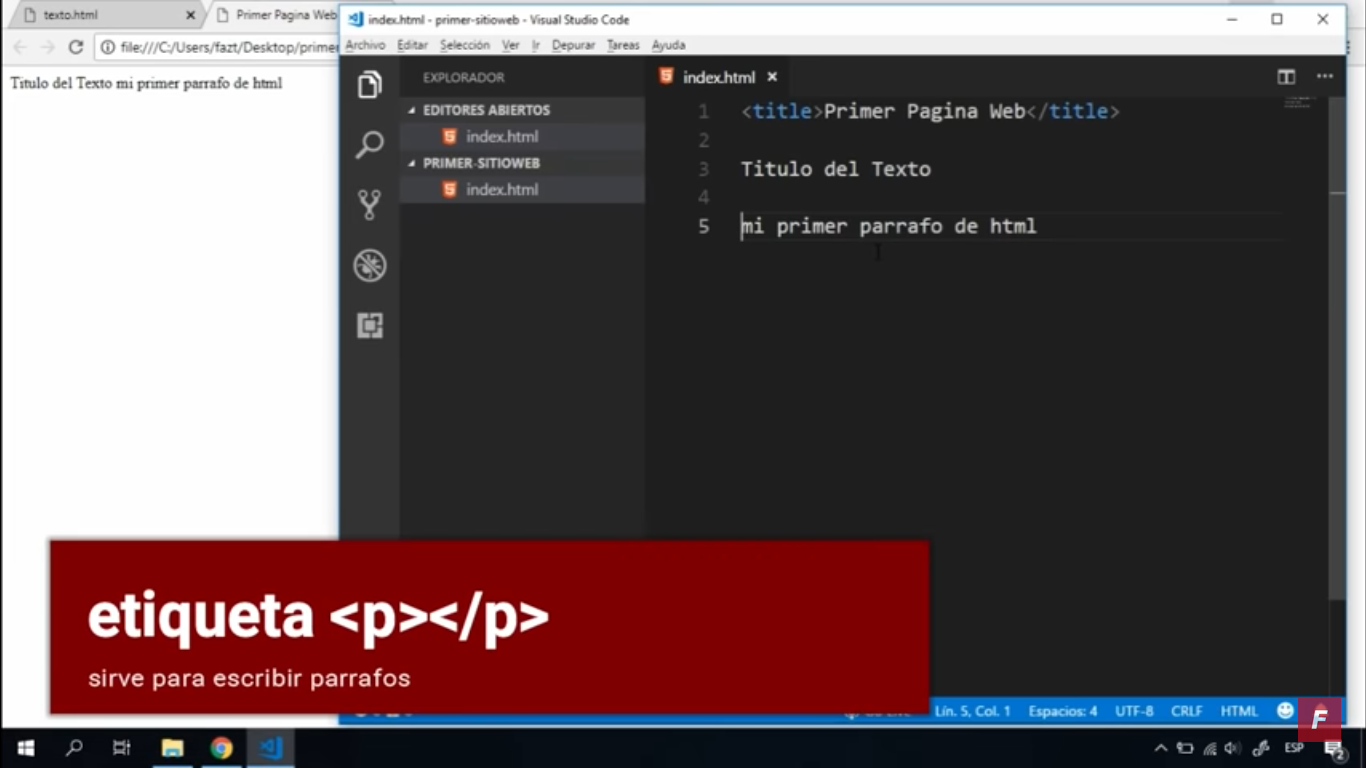The width and height of the screenshot is (1366, 768).
Task: Click the ESP language indicator
Action: [1294, 748]
